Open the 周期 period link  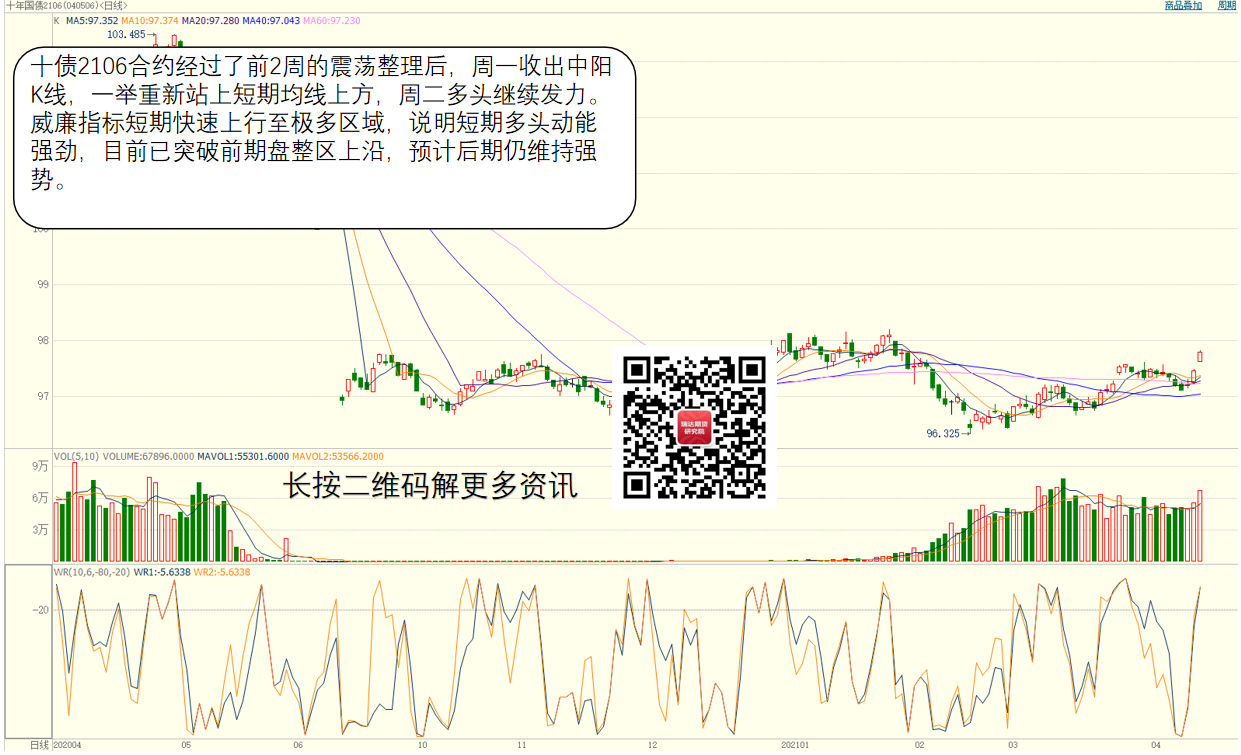point(1226,6)
